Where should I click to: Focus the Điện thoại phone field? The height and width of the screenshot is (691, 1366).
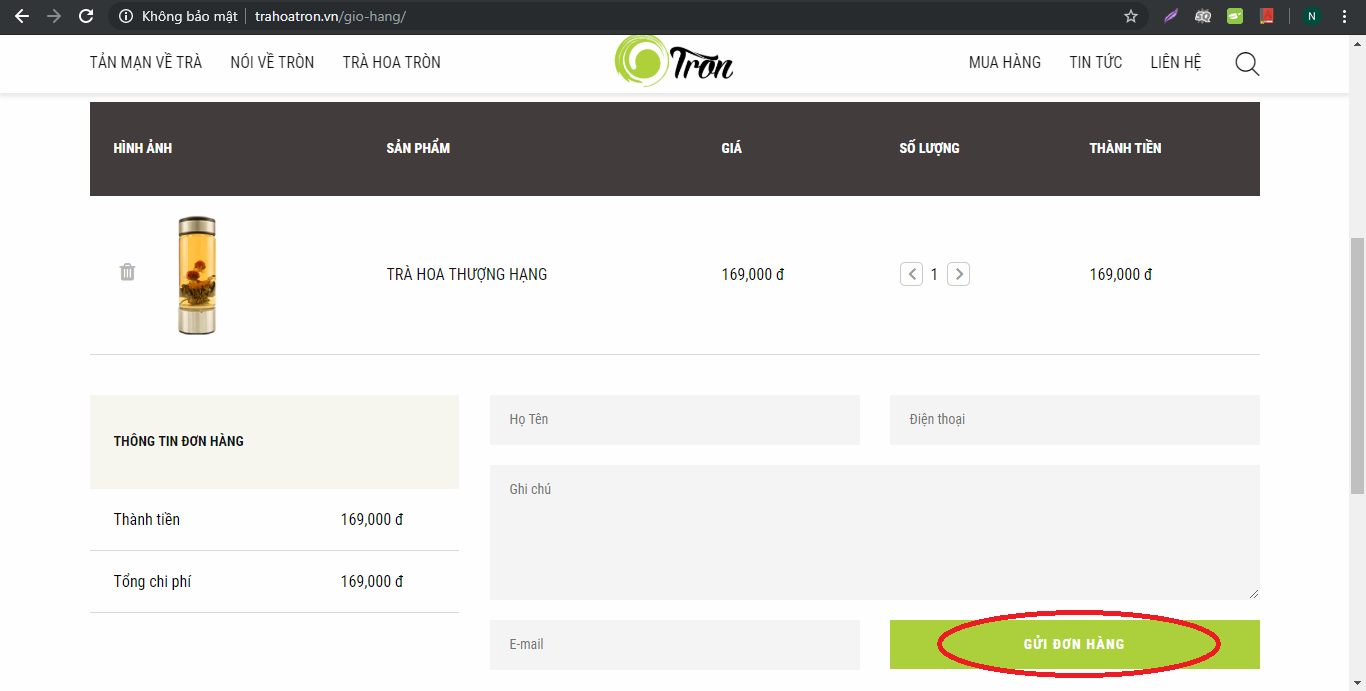point(1074,420)
